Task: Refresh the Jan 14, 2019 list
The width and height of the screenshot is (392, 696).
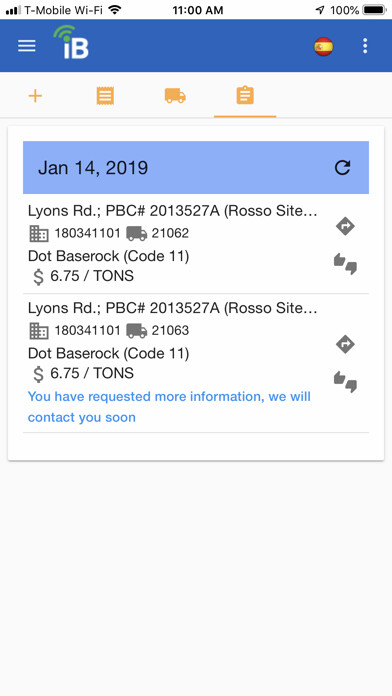Action: (342, 167)
